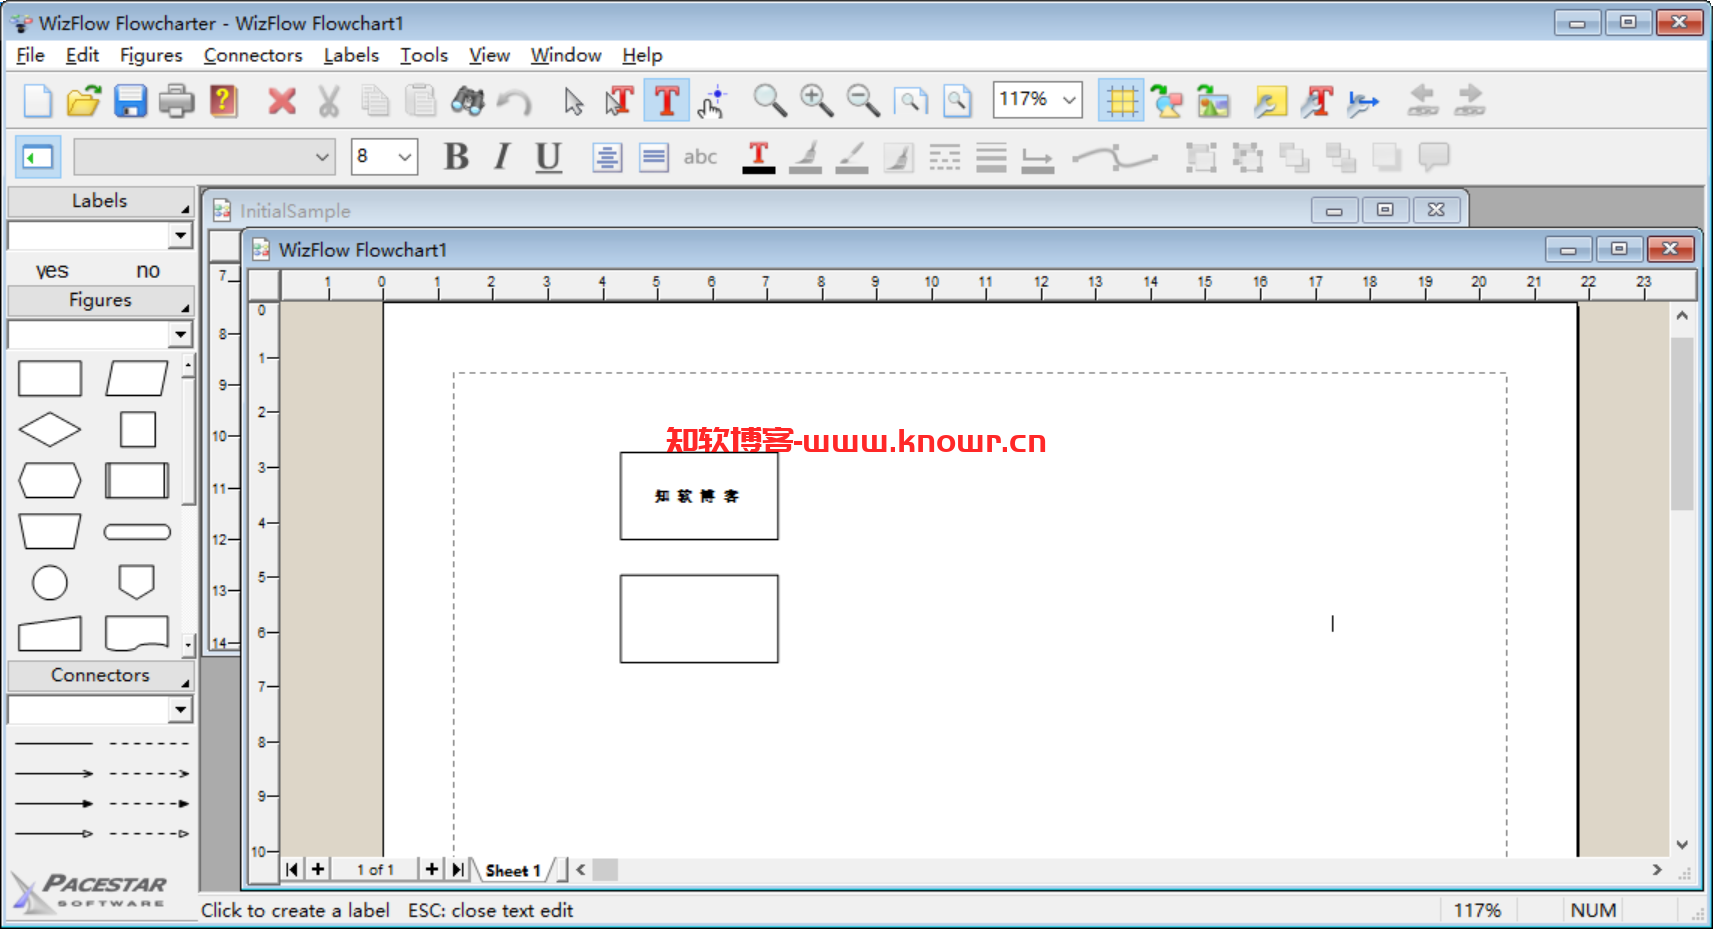1713x929 pixels.
Task: Cut selection with the scissors icon
Action: 329,101
